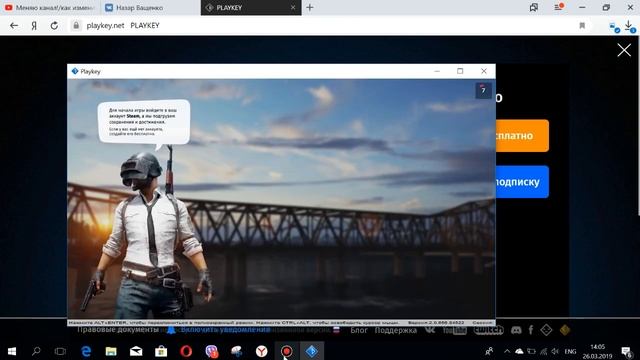640x360 pixels.
Task: Open the browser extension icon beside downloads
Action: [x=614, y=27]
